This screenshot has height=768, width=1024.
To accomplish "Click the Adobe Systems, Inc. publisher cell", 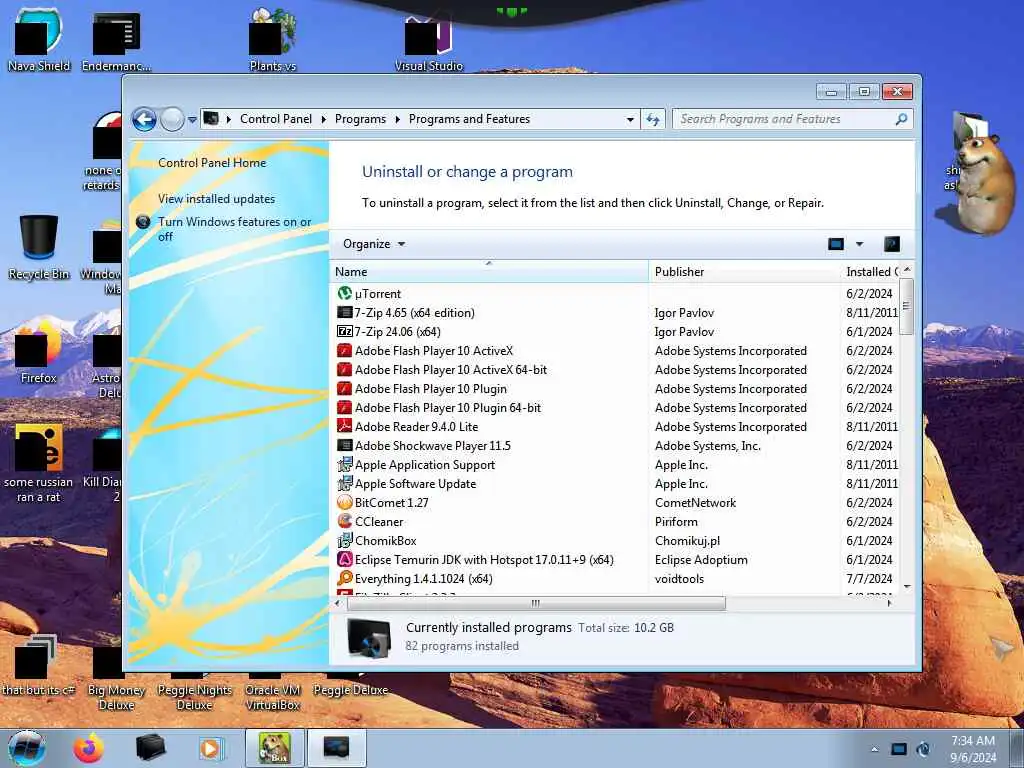I will [707, 445].
